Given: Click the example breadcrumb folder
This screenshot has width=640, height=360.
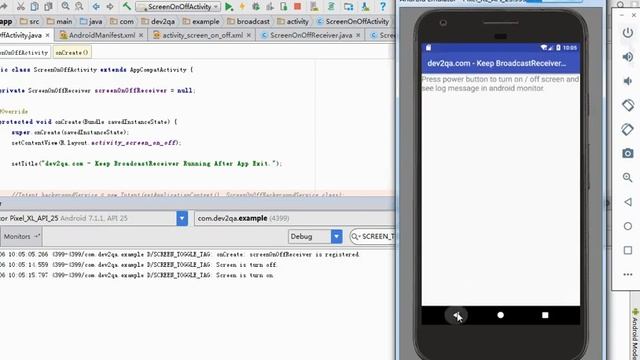Looking at the screenshot, I should 200,21.
